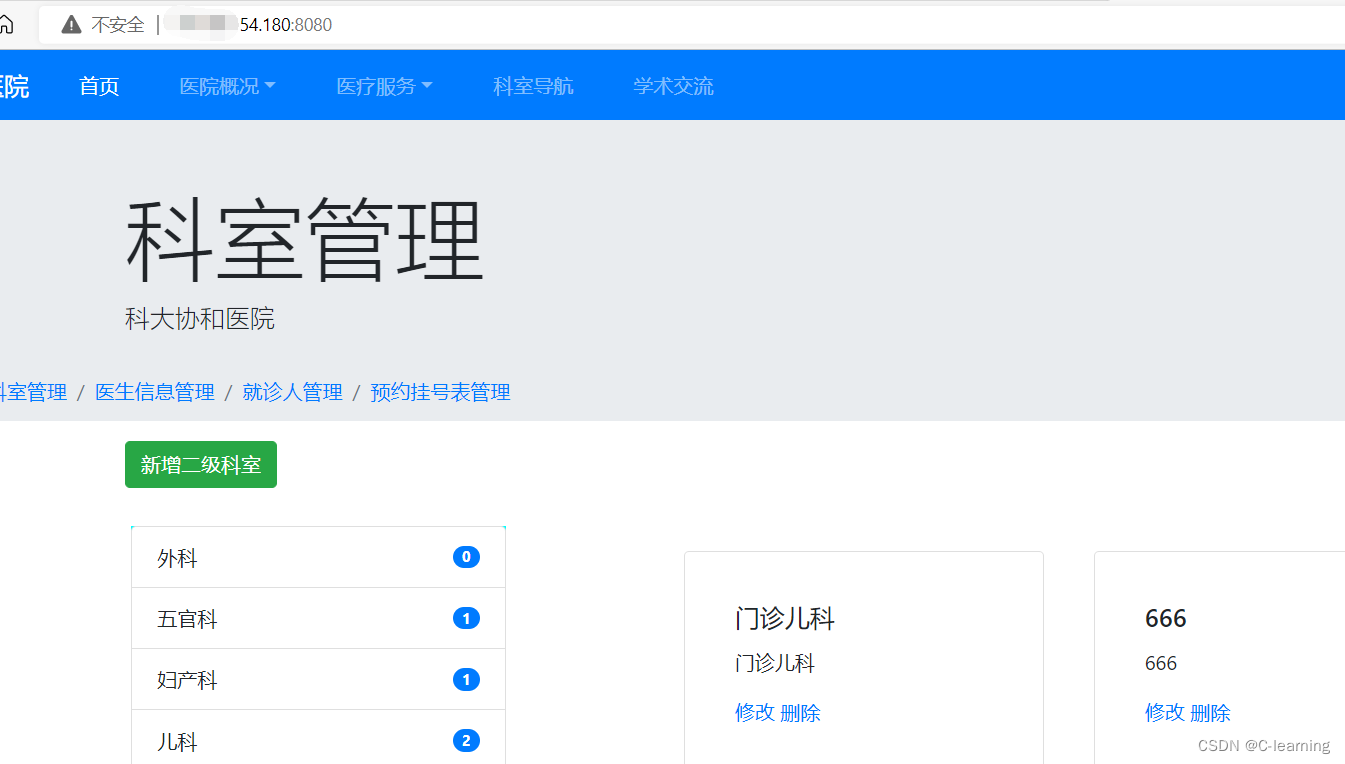Click the 科室管理 page heading

click(x=305, y=240)
